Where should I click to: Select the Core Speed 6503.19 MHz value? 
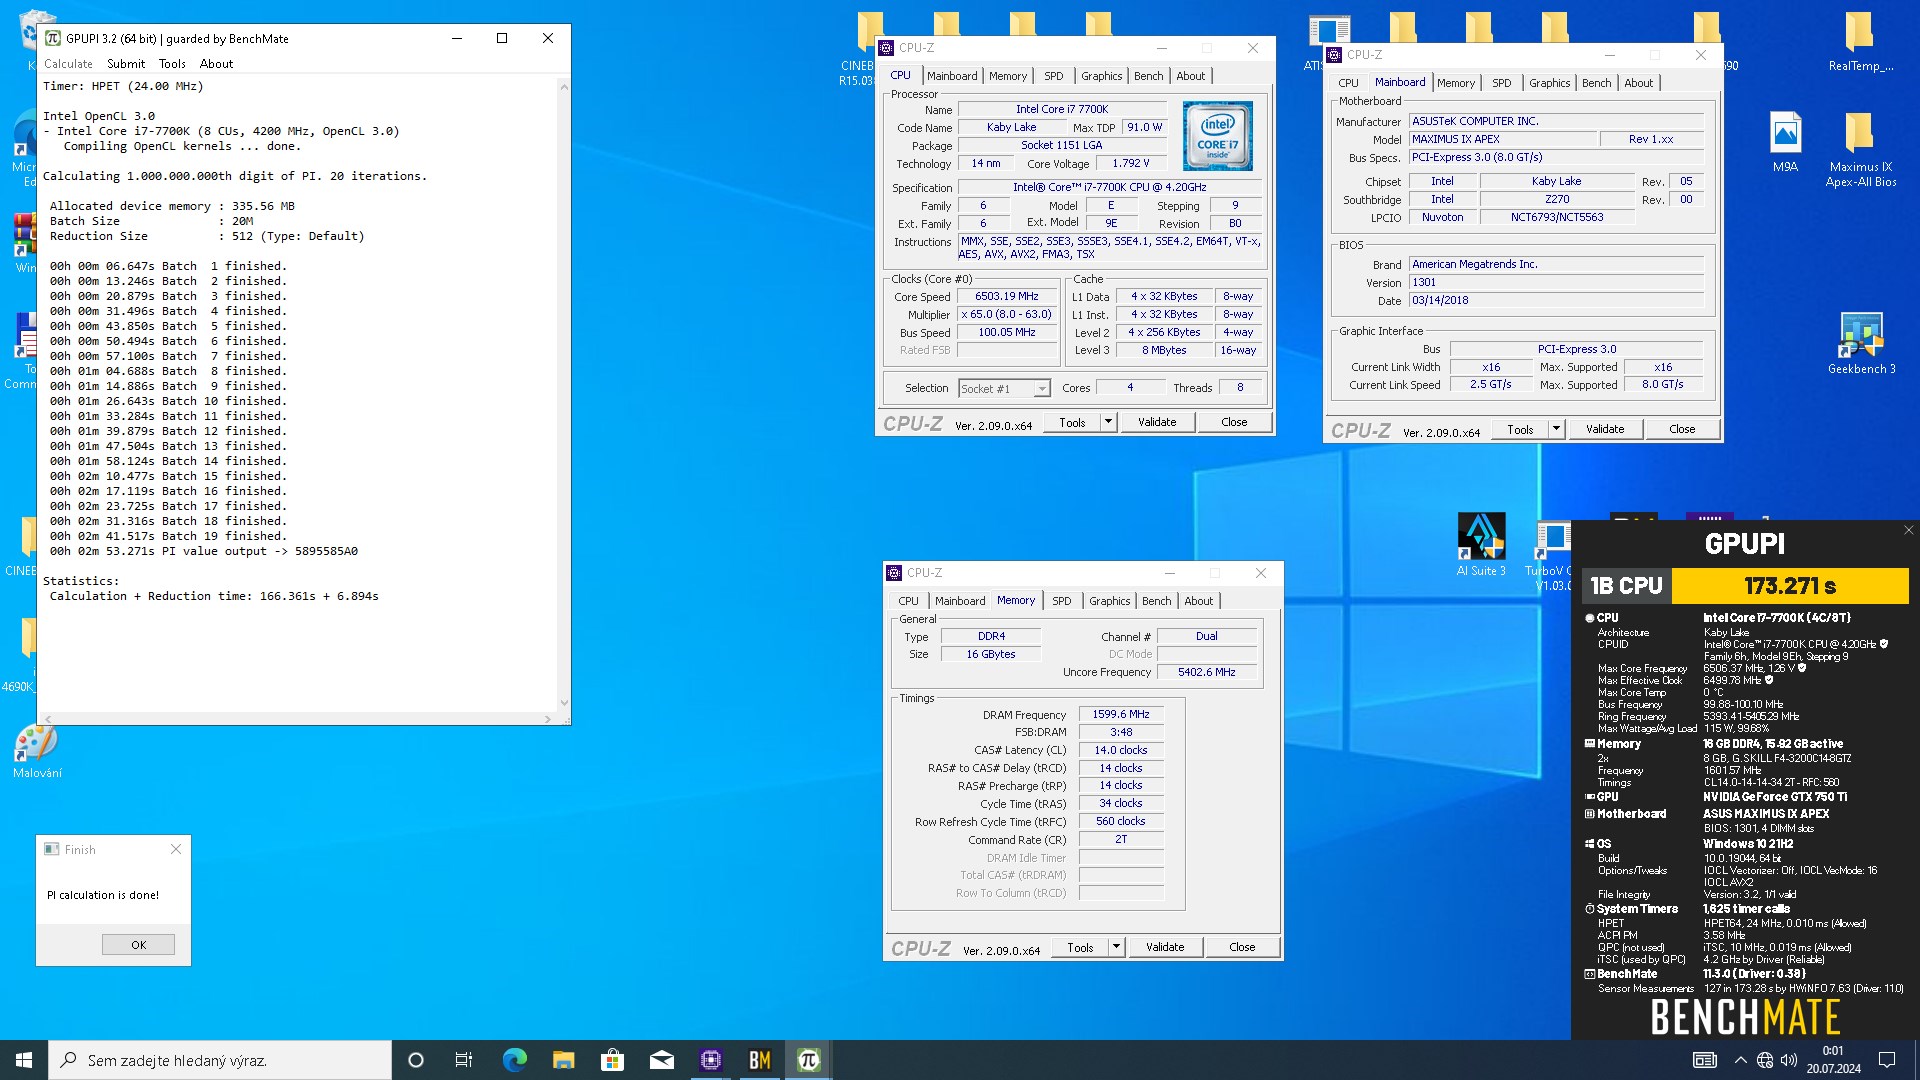point(1007,297)
